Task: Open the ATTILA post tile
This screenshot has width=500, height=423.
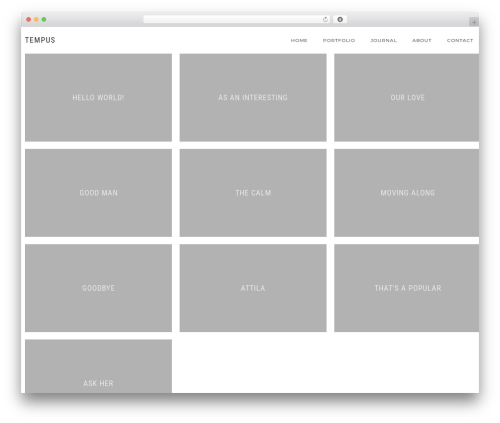Action: pos(253,288)
